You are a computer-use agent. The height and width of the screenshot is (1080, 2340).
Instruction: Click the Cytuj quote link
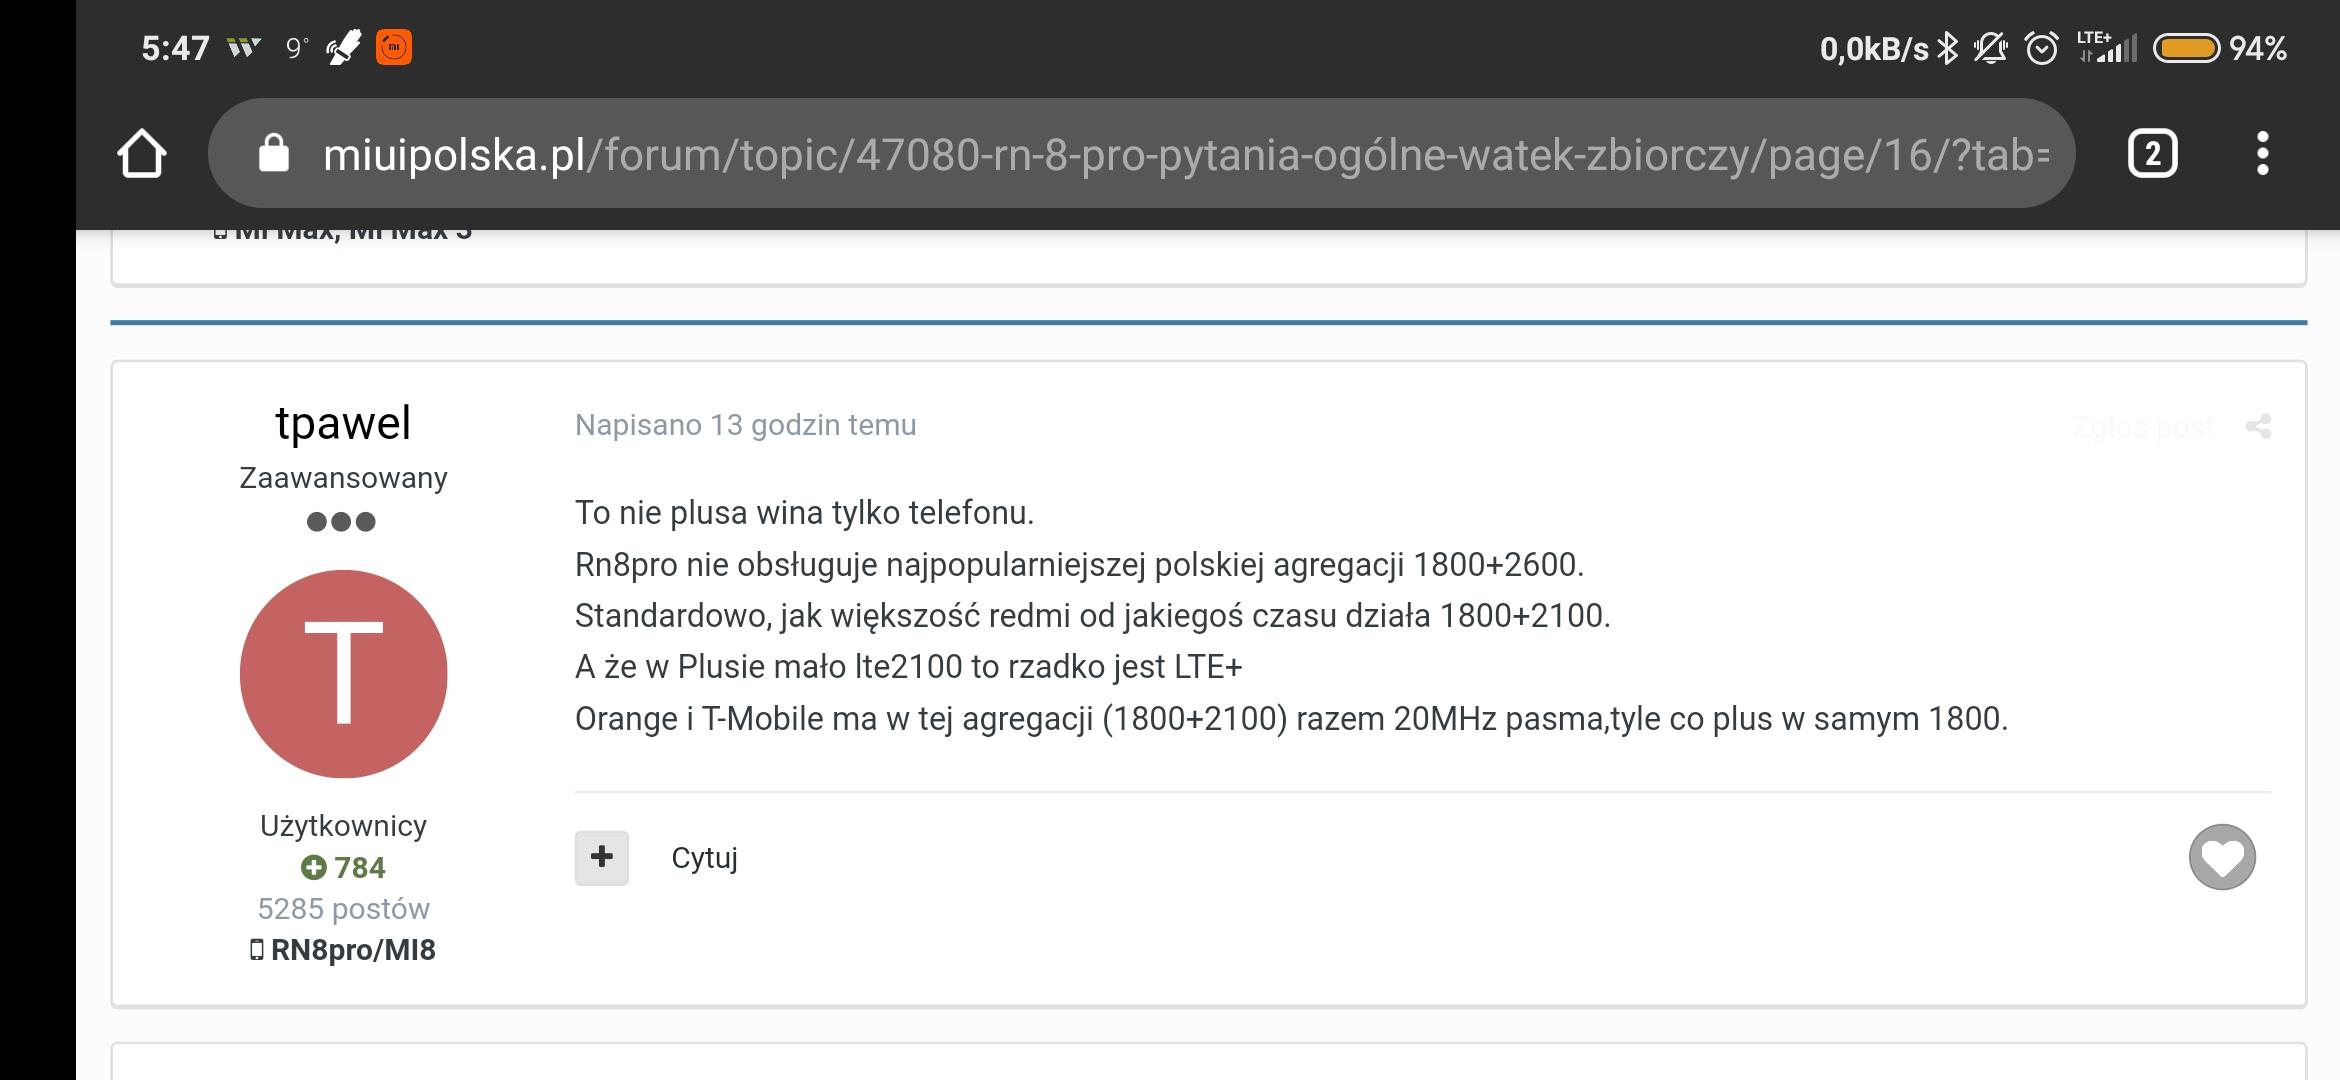pos(704,858)
